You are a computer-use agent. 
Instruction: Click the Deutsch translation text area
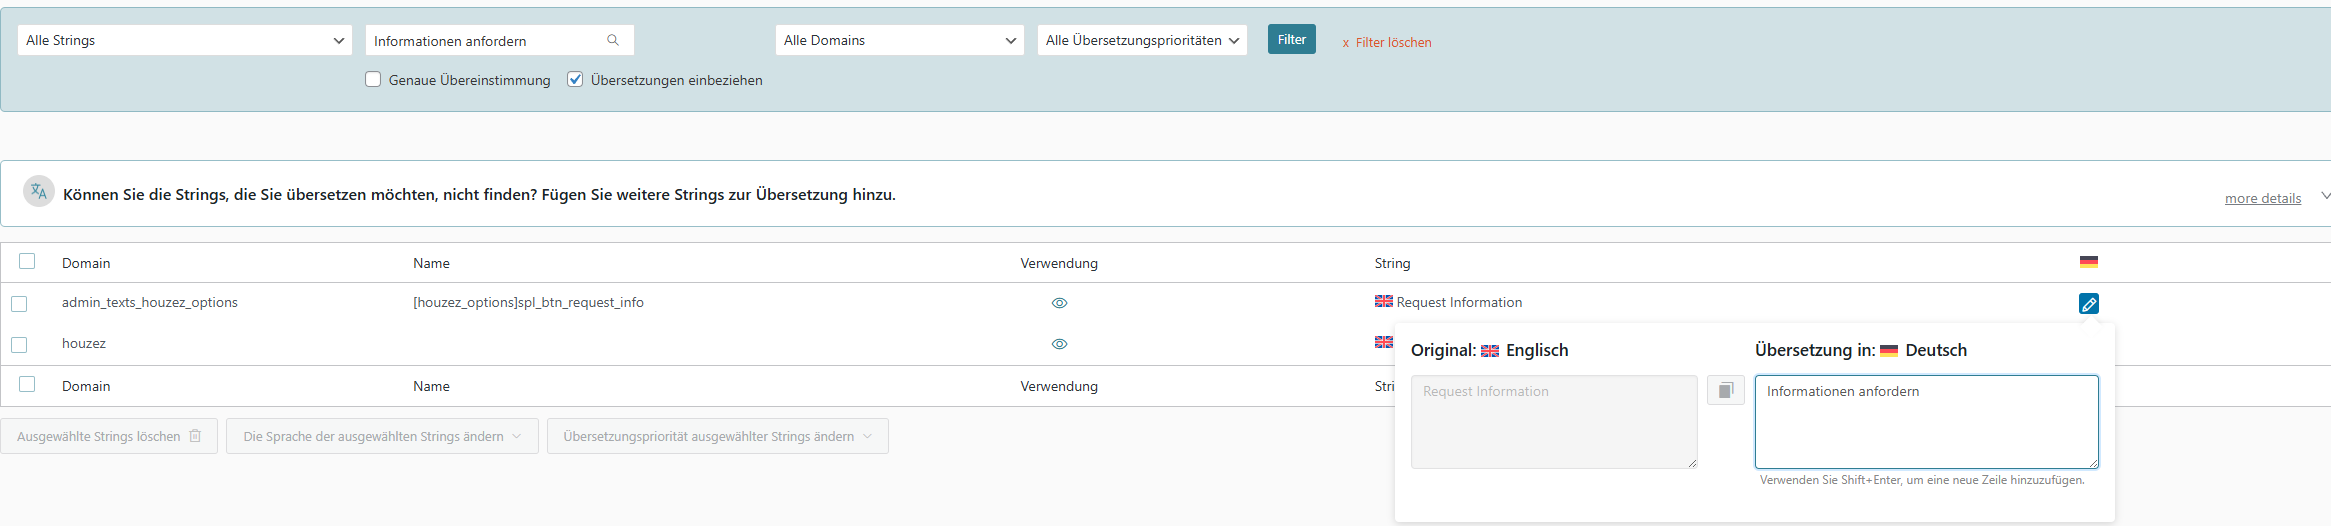pos(1926,422)
